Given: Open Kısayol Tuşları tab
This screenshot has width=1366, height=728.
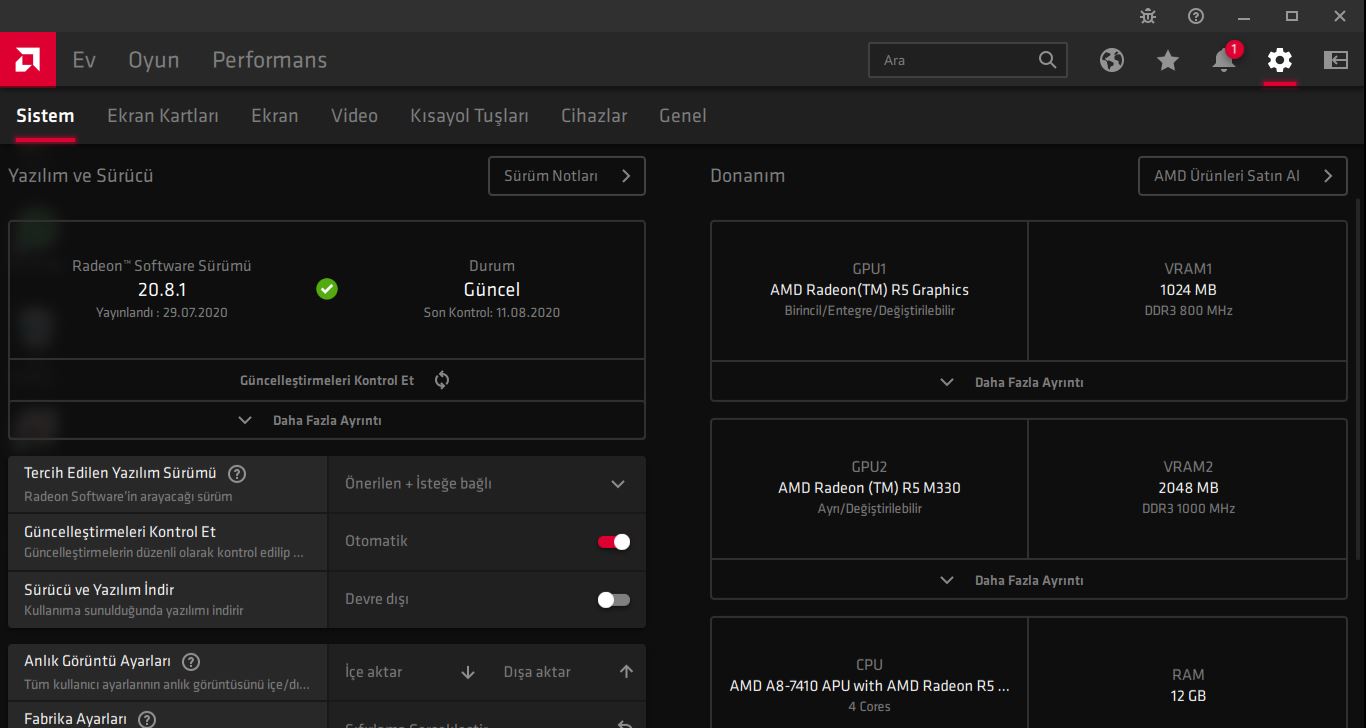Looking at the screenshot, I should tap(469, 116).
